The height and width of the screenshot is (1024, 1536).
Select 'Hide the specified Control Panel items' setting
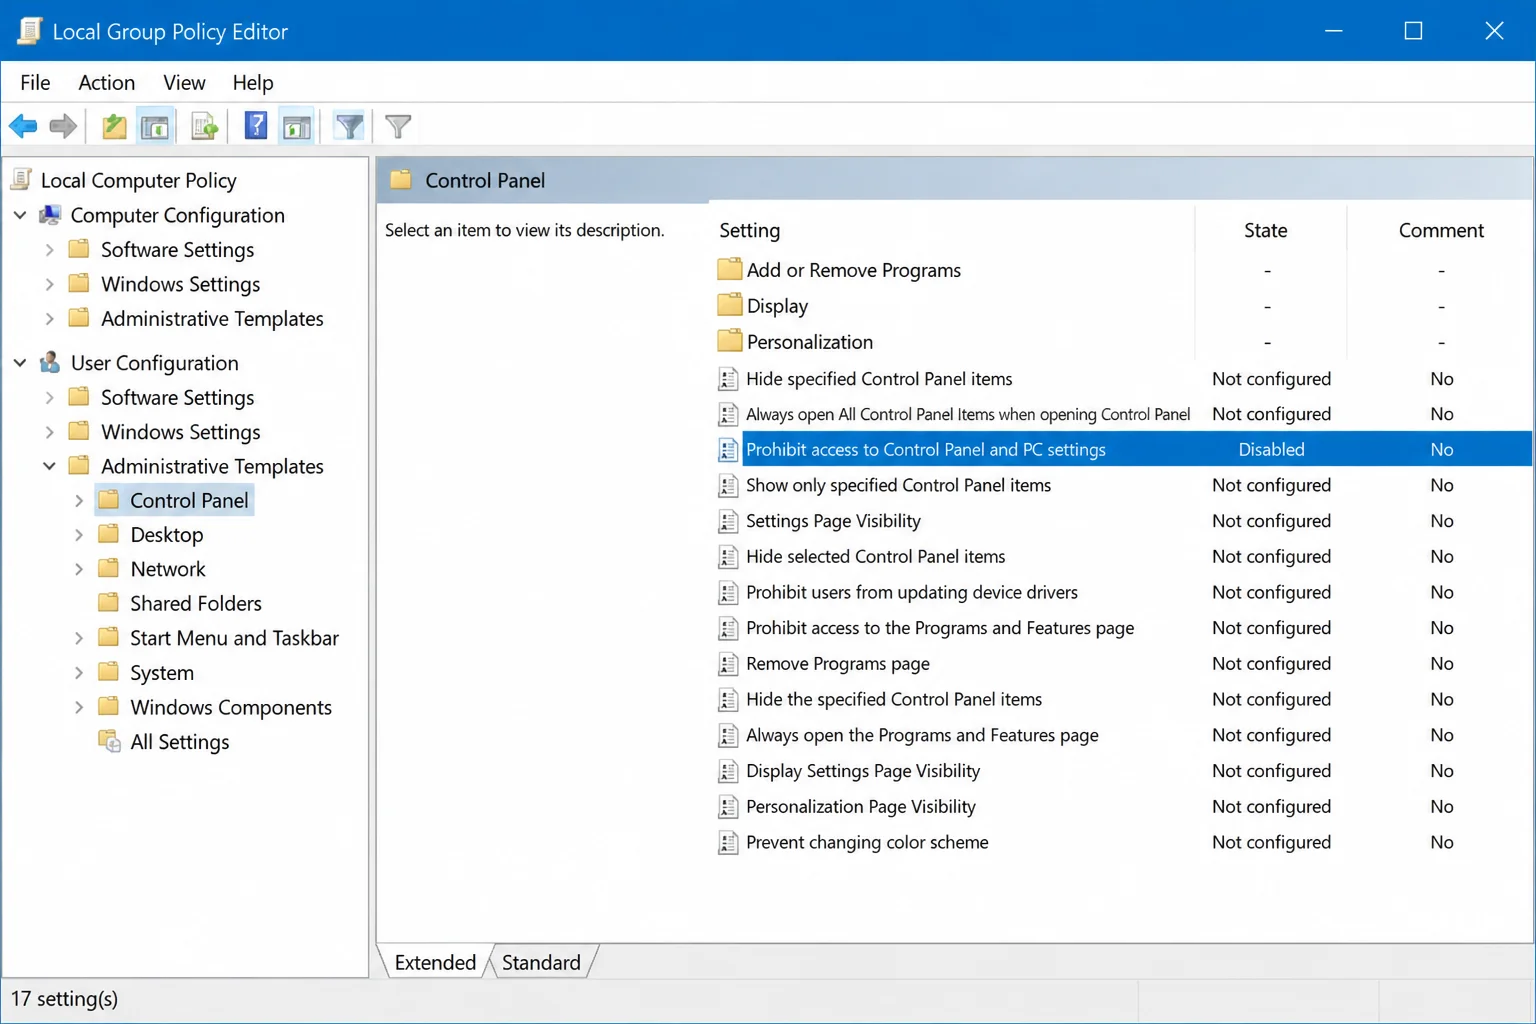click(894, 699)
